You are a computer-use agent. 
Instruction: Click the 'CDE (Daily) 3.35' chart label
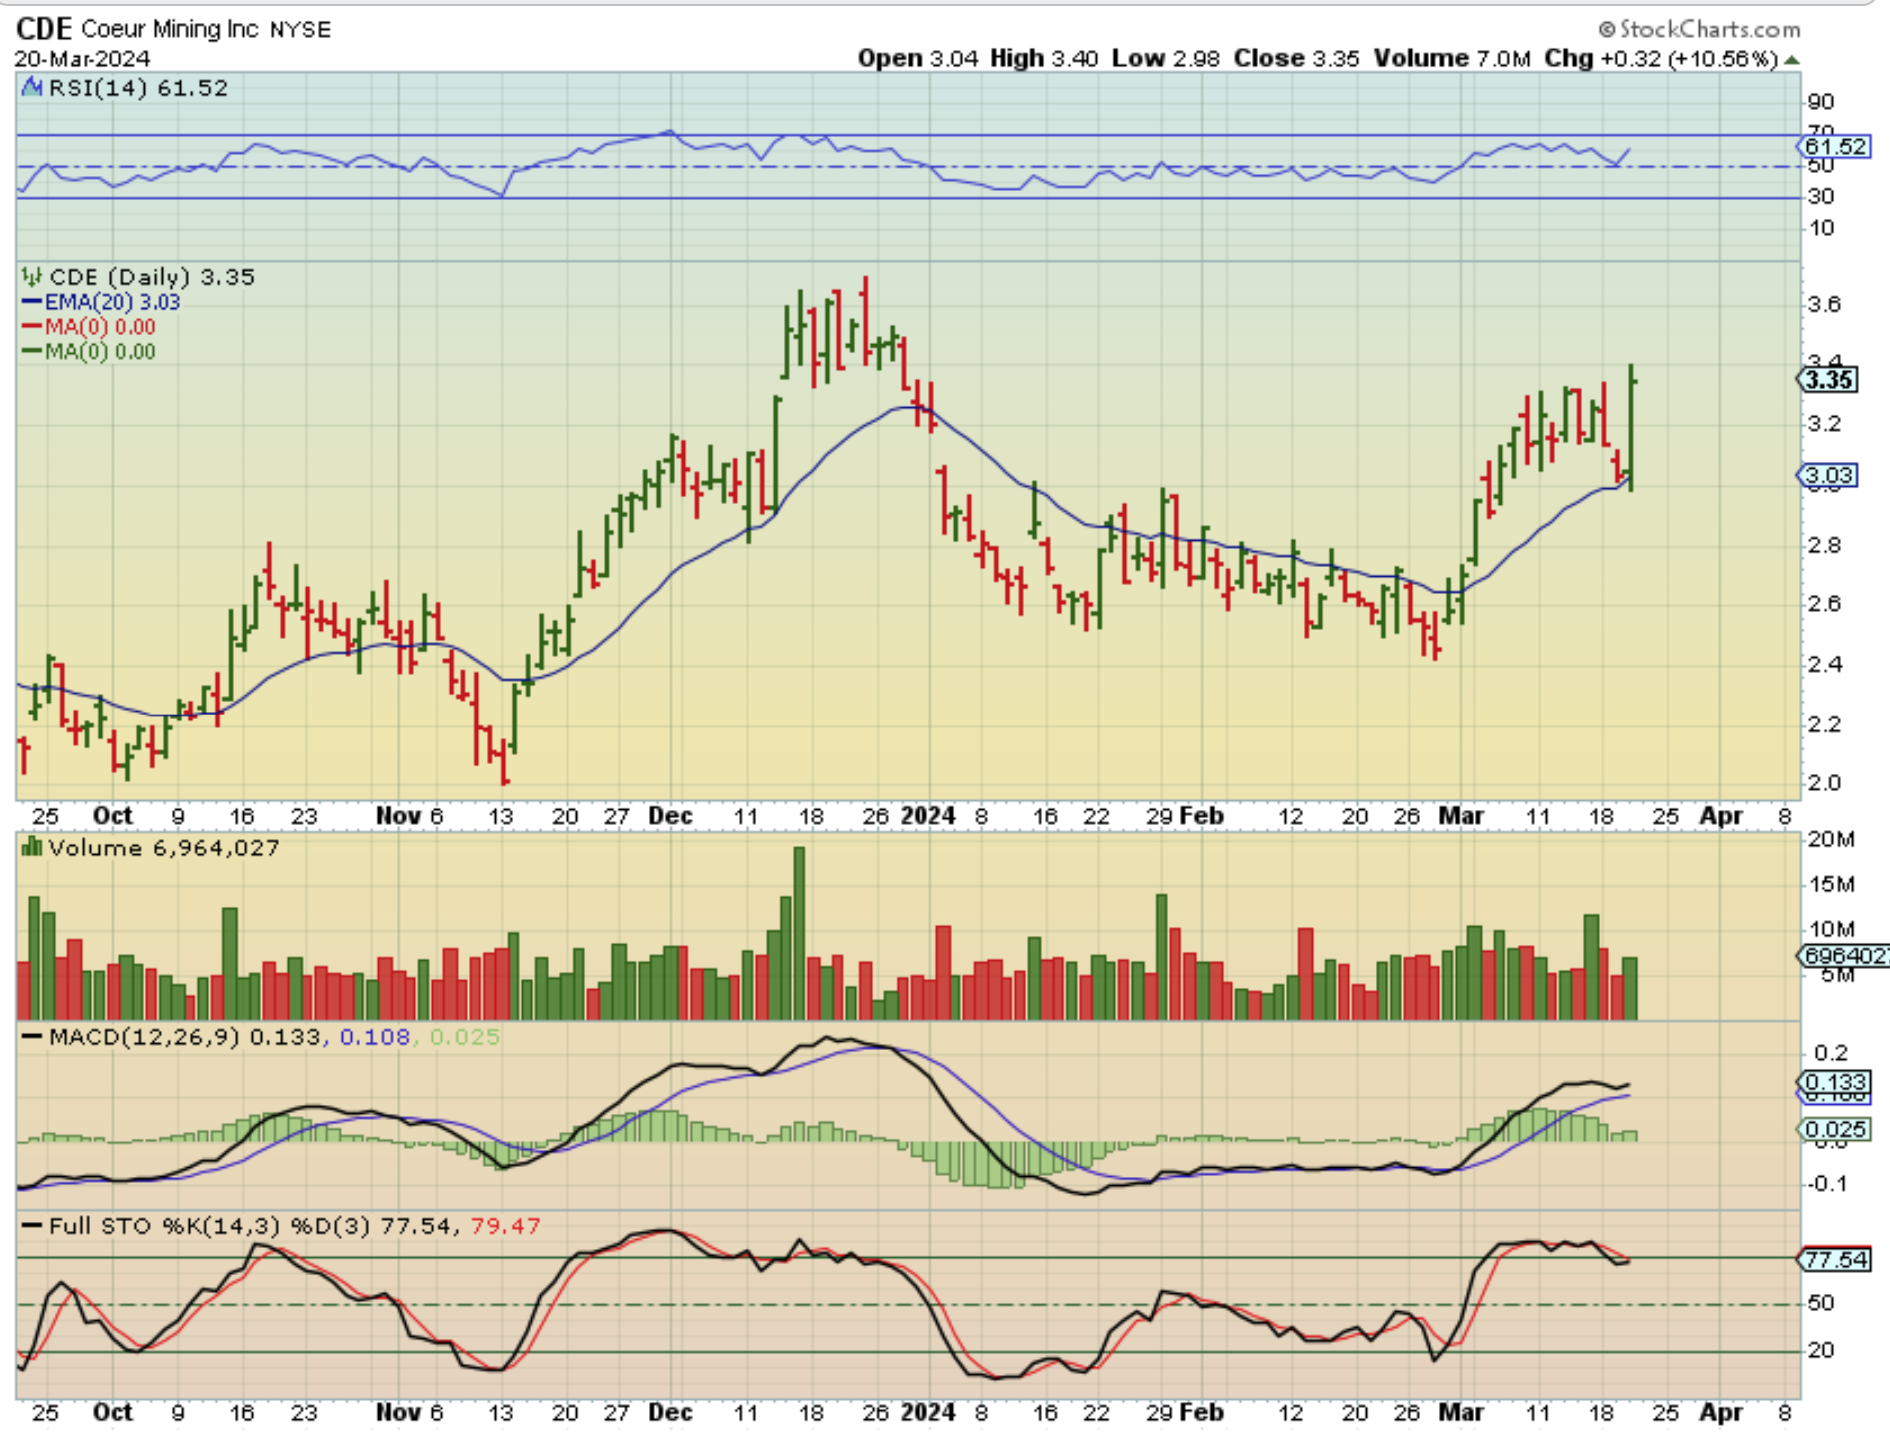(152, 277)
